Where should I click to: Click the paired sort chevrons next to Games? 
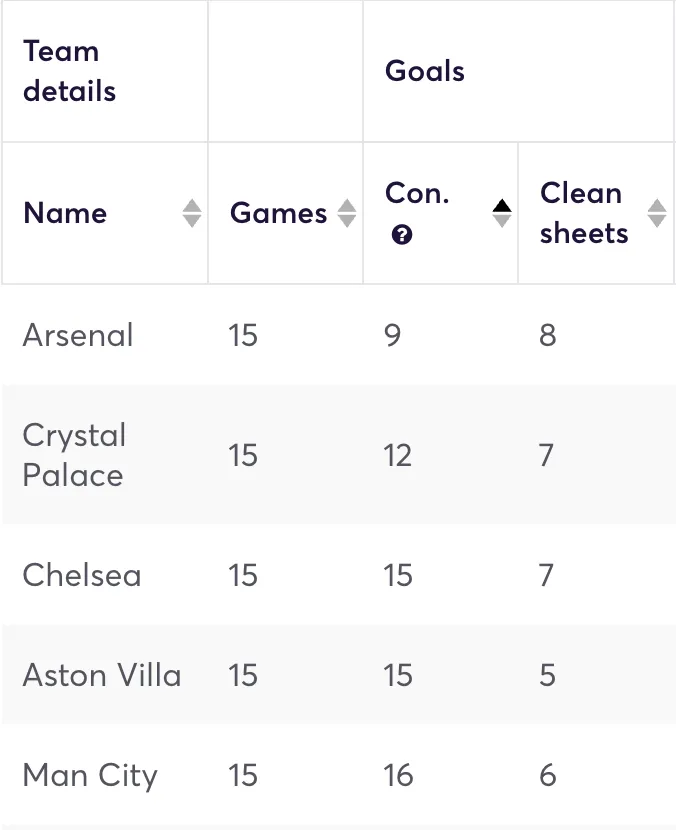point(347,213)
